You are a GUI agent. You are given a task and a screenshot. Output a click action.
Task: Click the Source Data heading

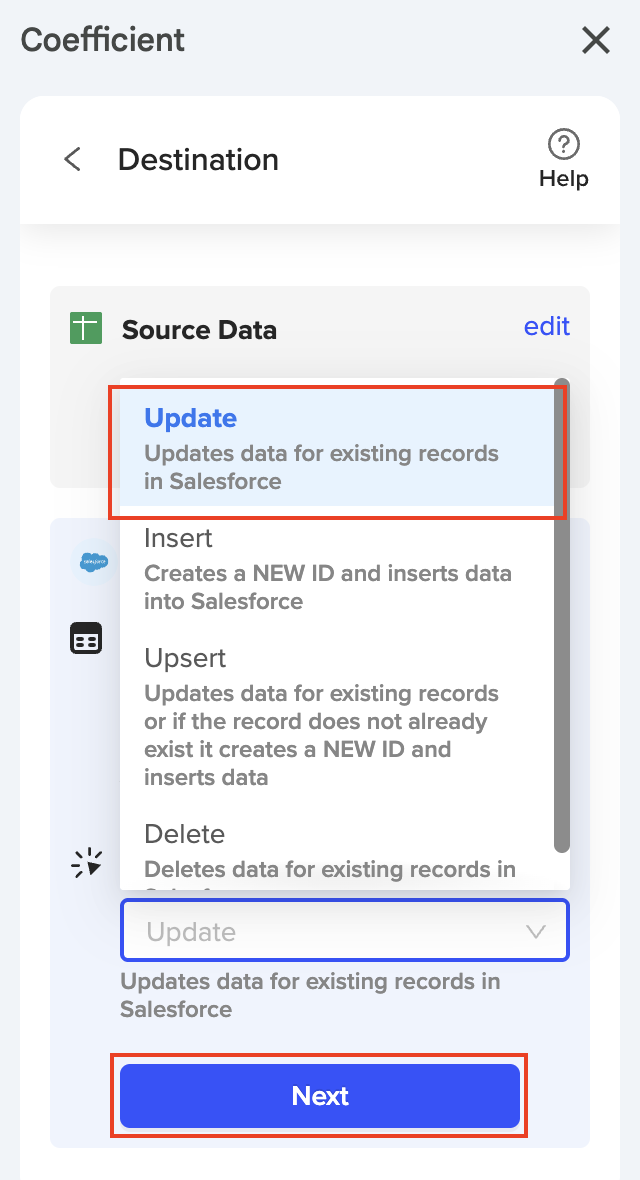click(199, 330)
